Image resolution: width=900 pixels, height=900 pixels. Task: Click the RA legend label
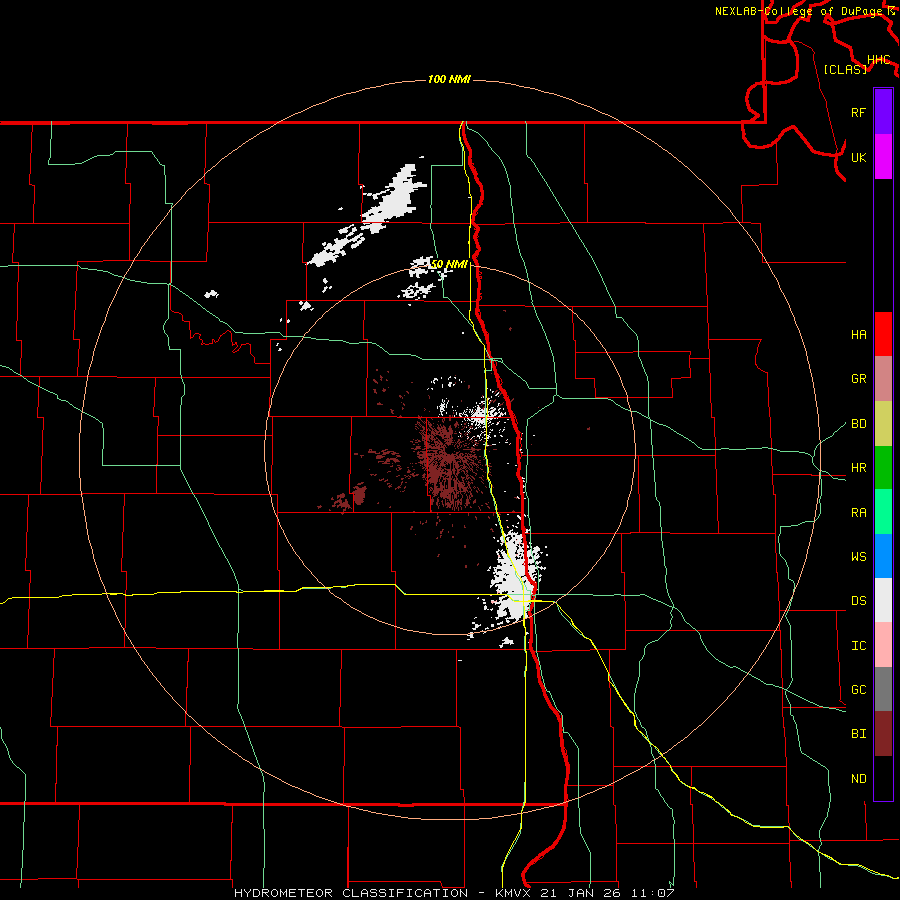858,513
